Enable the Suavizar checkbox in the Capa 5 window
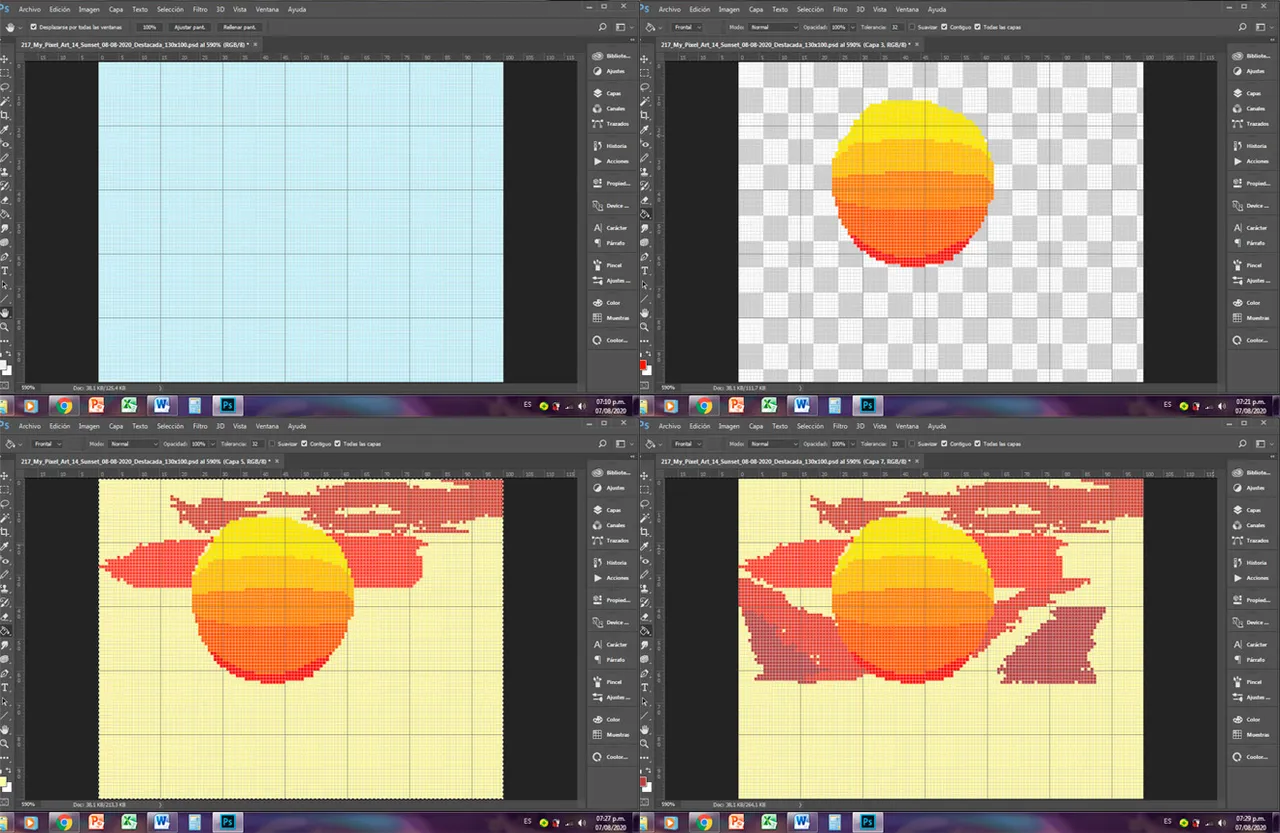This screenshot has width=1280, height=833. coord(272,444)
